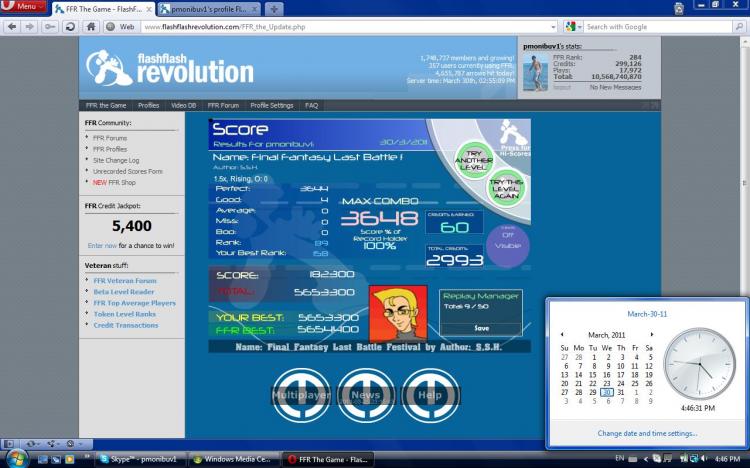Image resolution: width=750 pixels, height=468 pixels.
Task: Open the Token Level Ranks link
Action: [x=124, y=314]
